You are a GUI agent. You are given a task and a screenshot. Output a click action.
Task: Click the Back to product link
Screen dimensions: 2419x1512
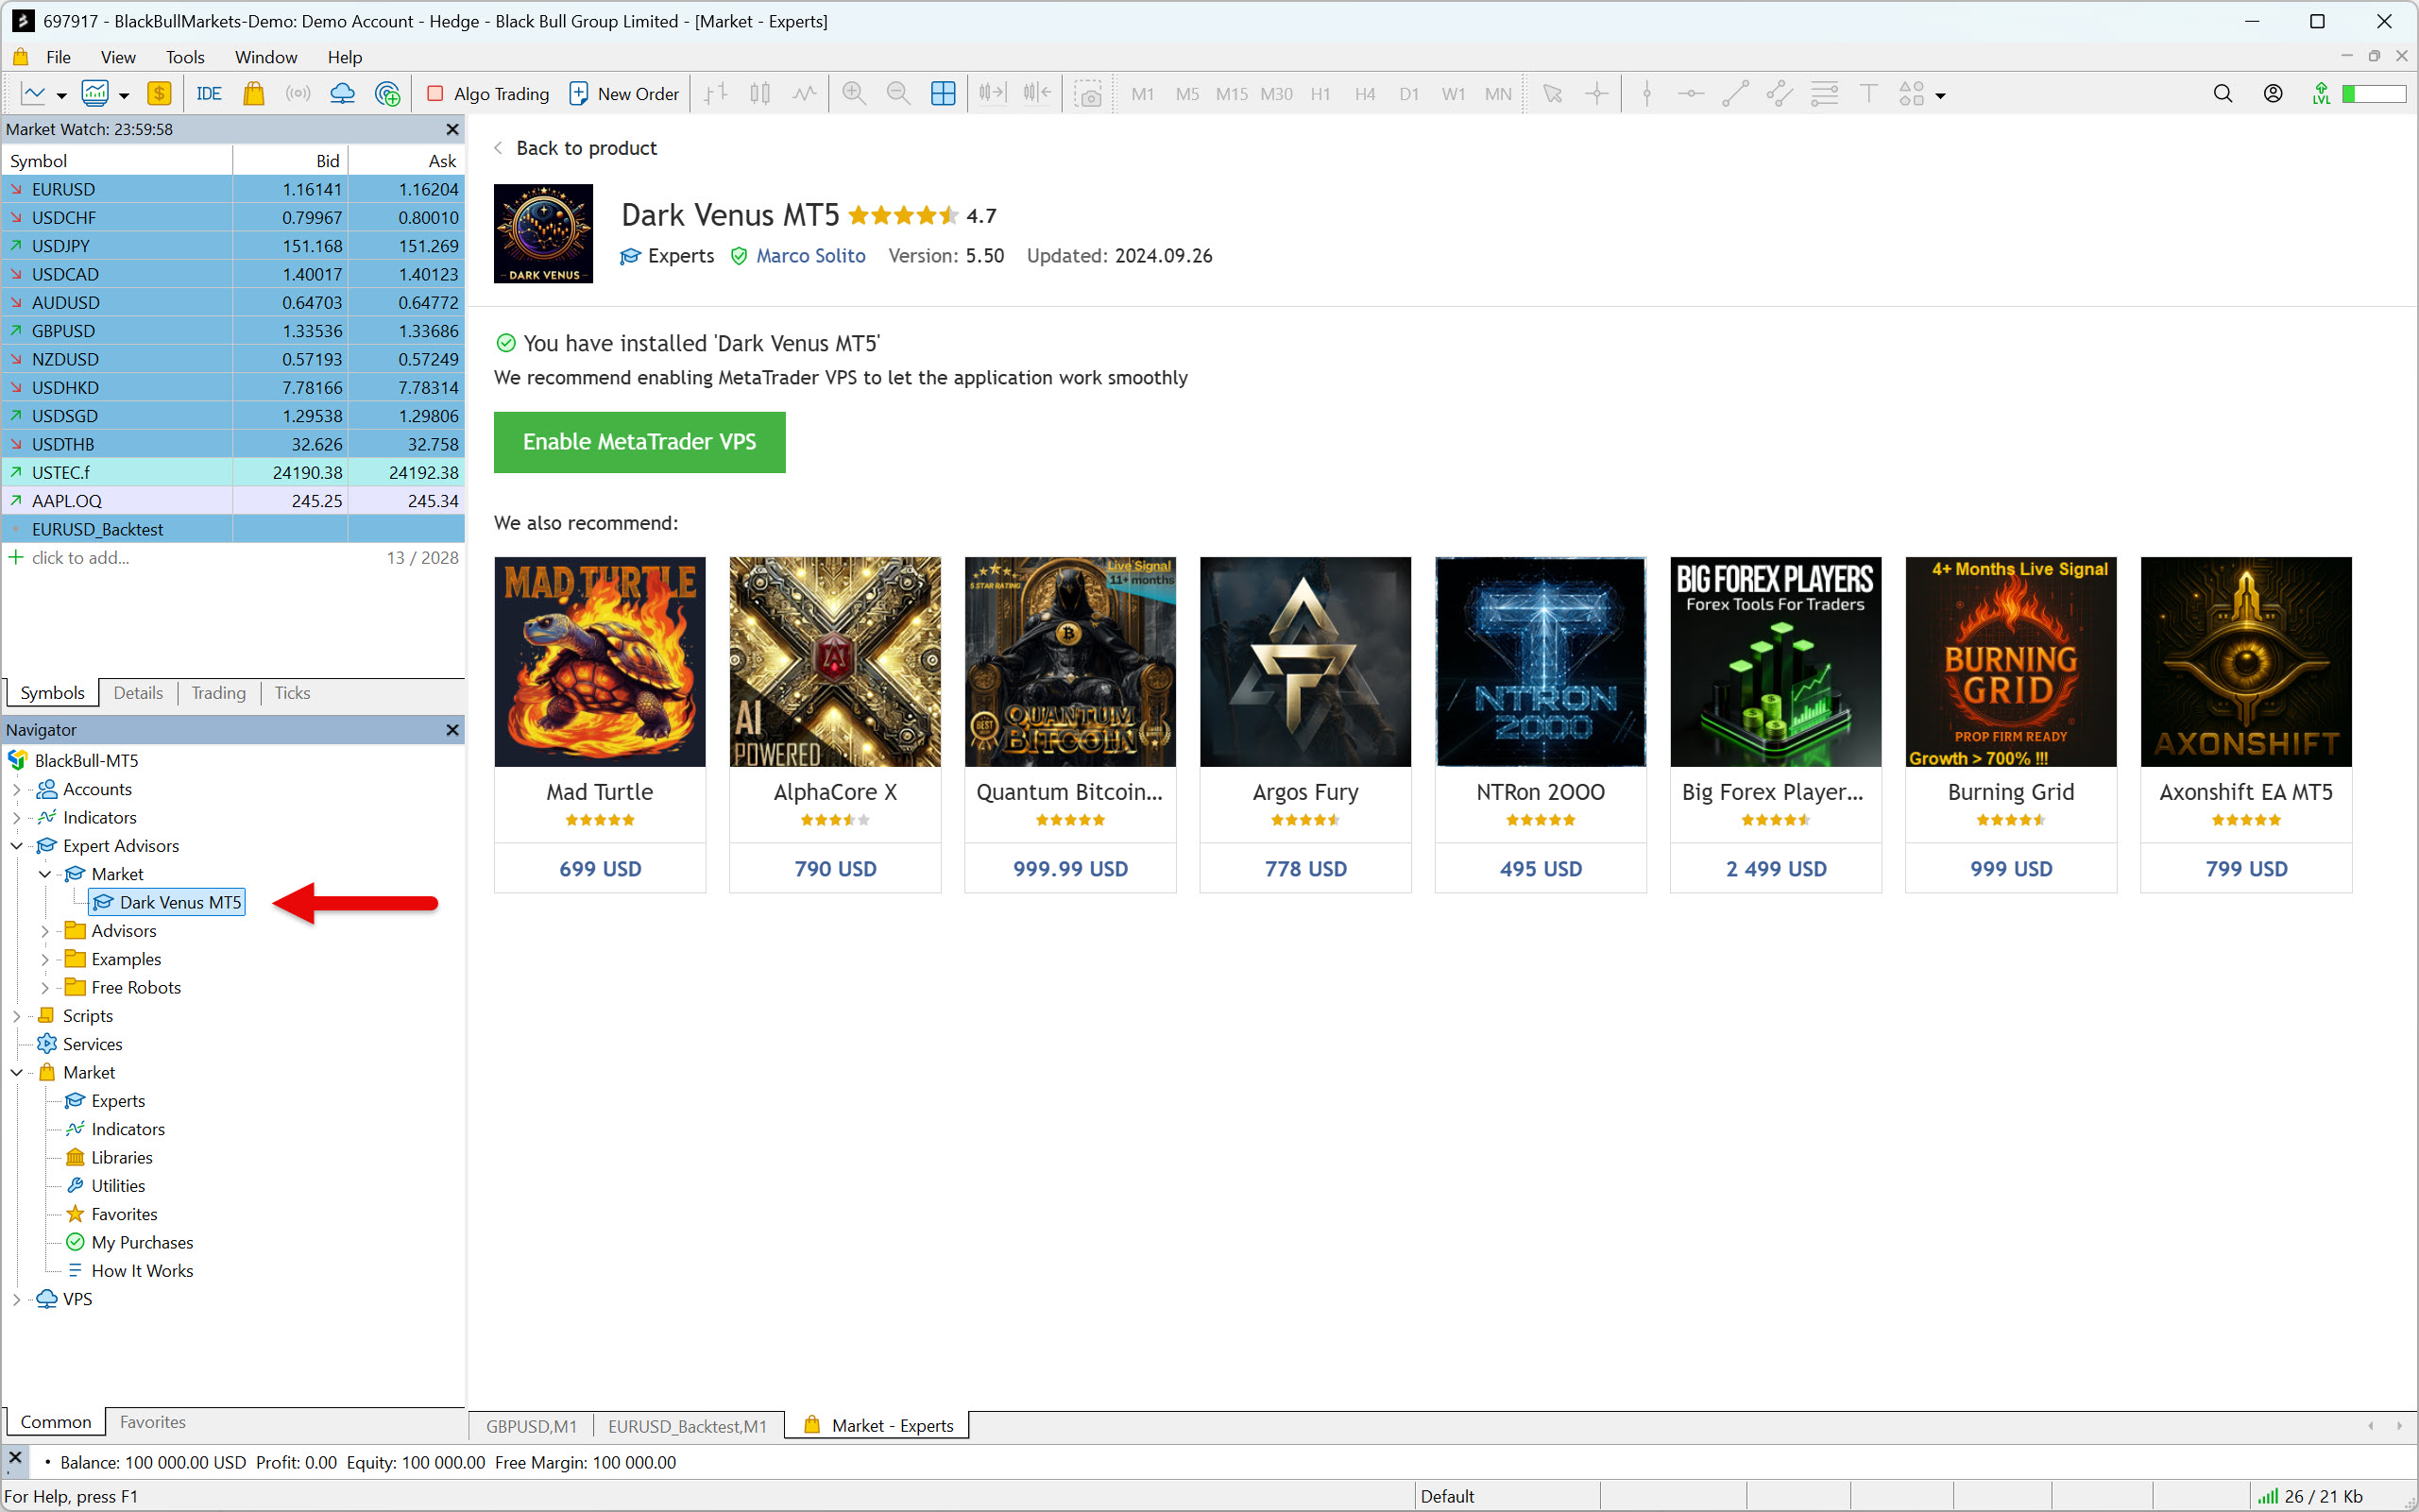(x=586, y=148)
